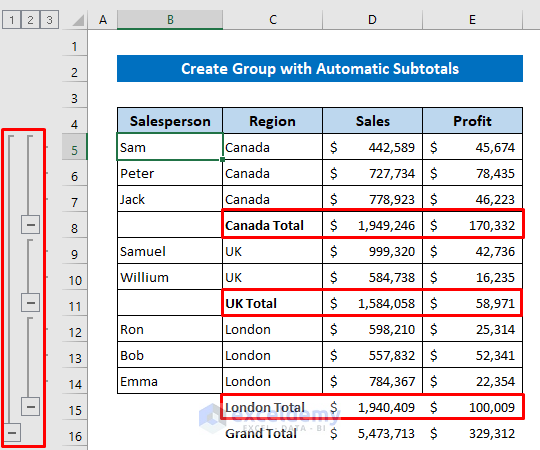Select the Profit header cell
The image size is (540, 450).
click(x=472, y=121)
